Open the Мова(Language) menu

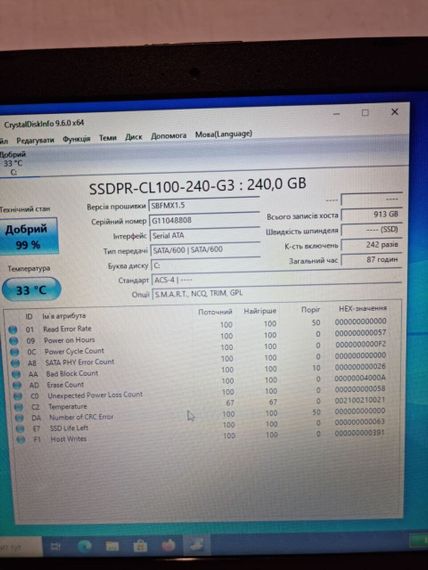[224, 134]
